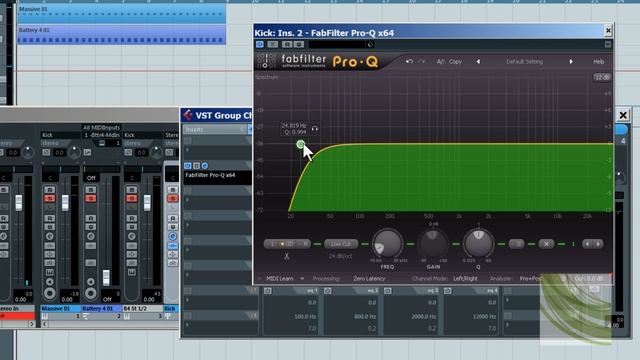Bypass the selected EQ band

coord(516,244)
